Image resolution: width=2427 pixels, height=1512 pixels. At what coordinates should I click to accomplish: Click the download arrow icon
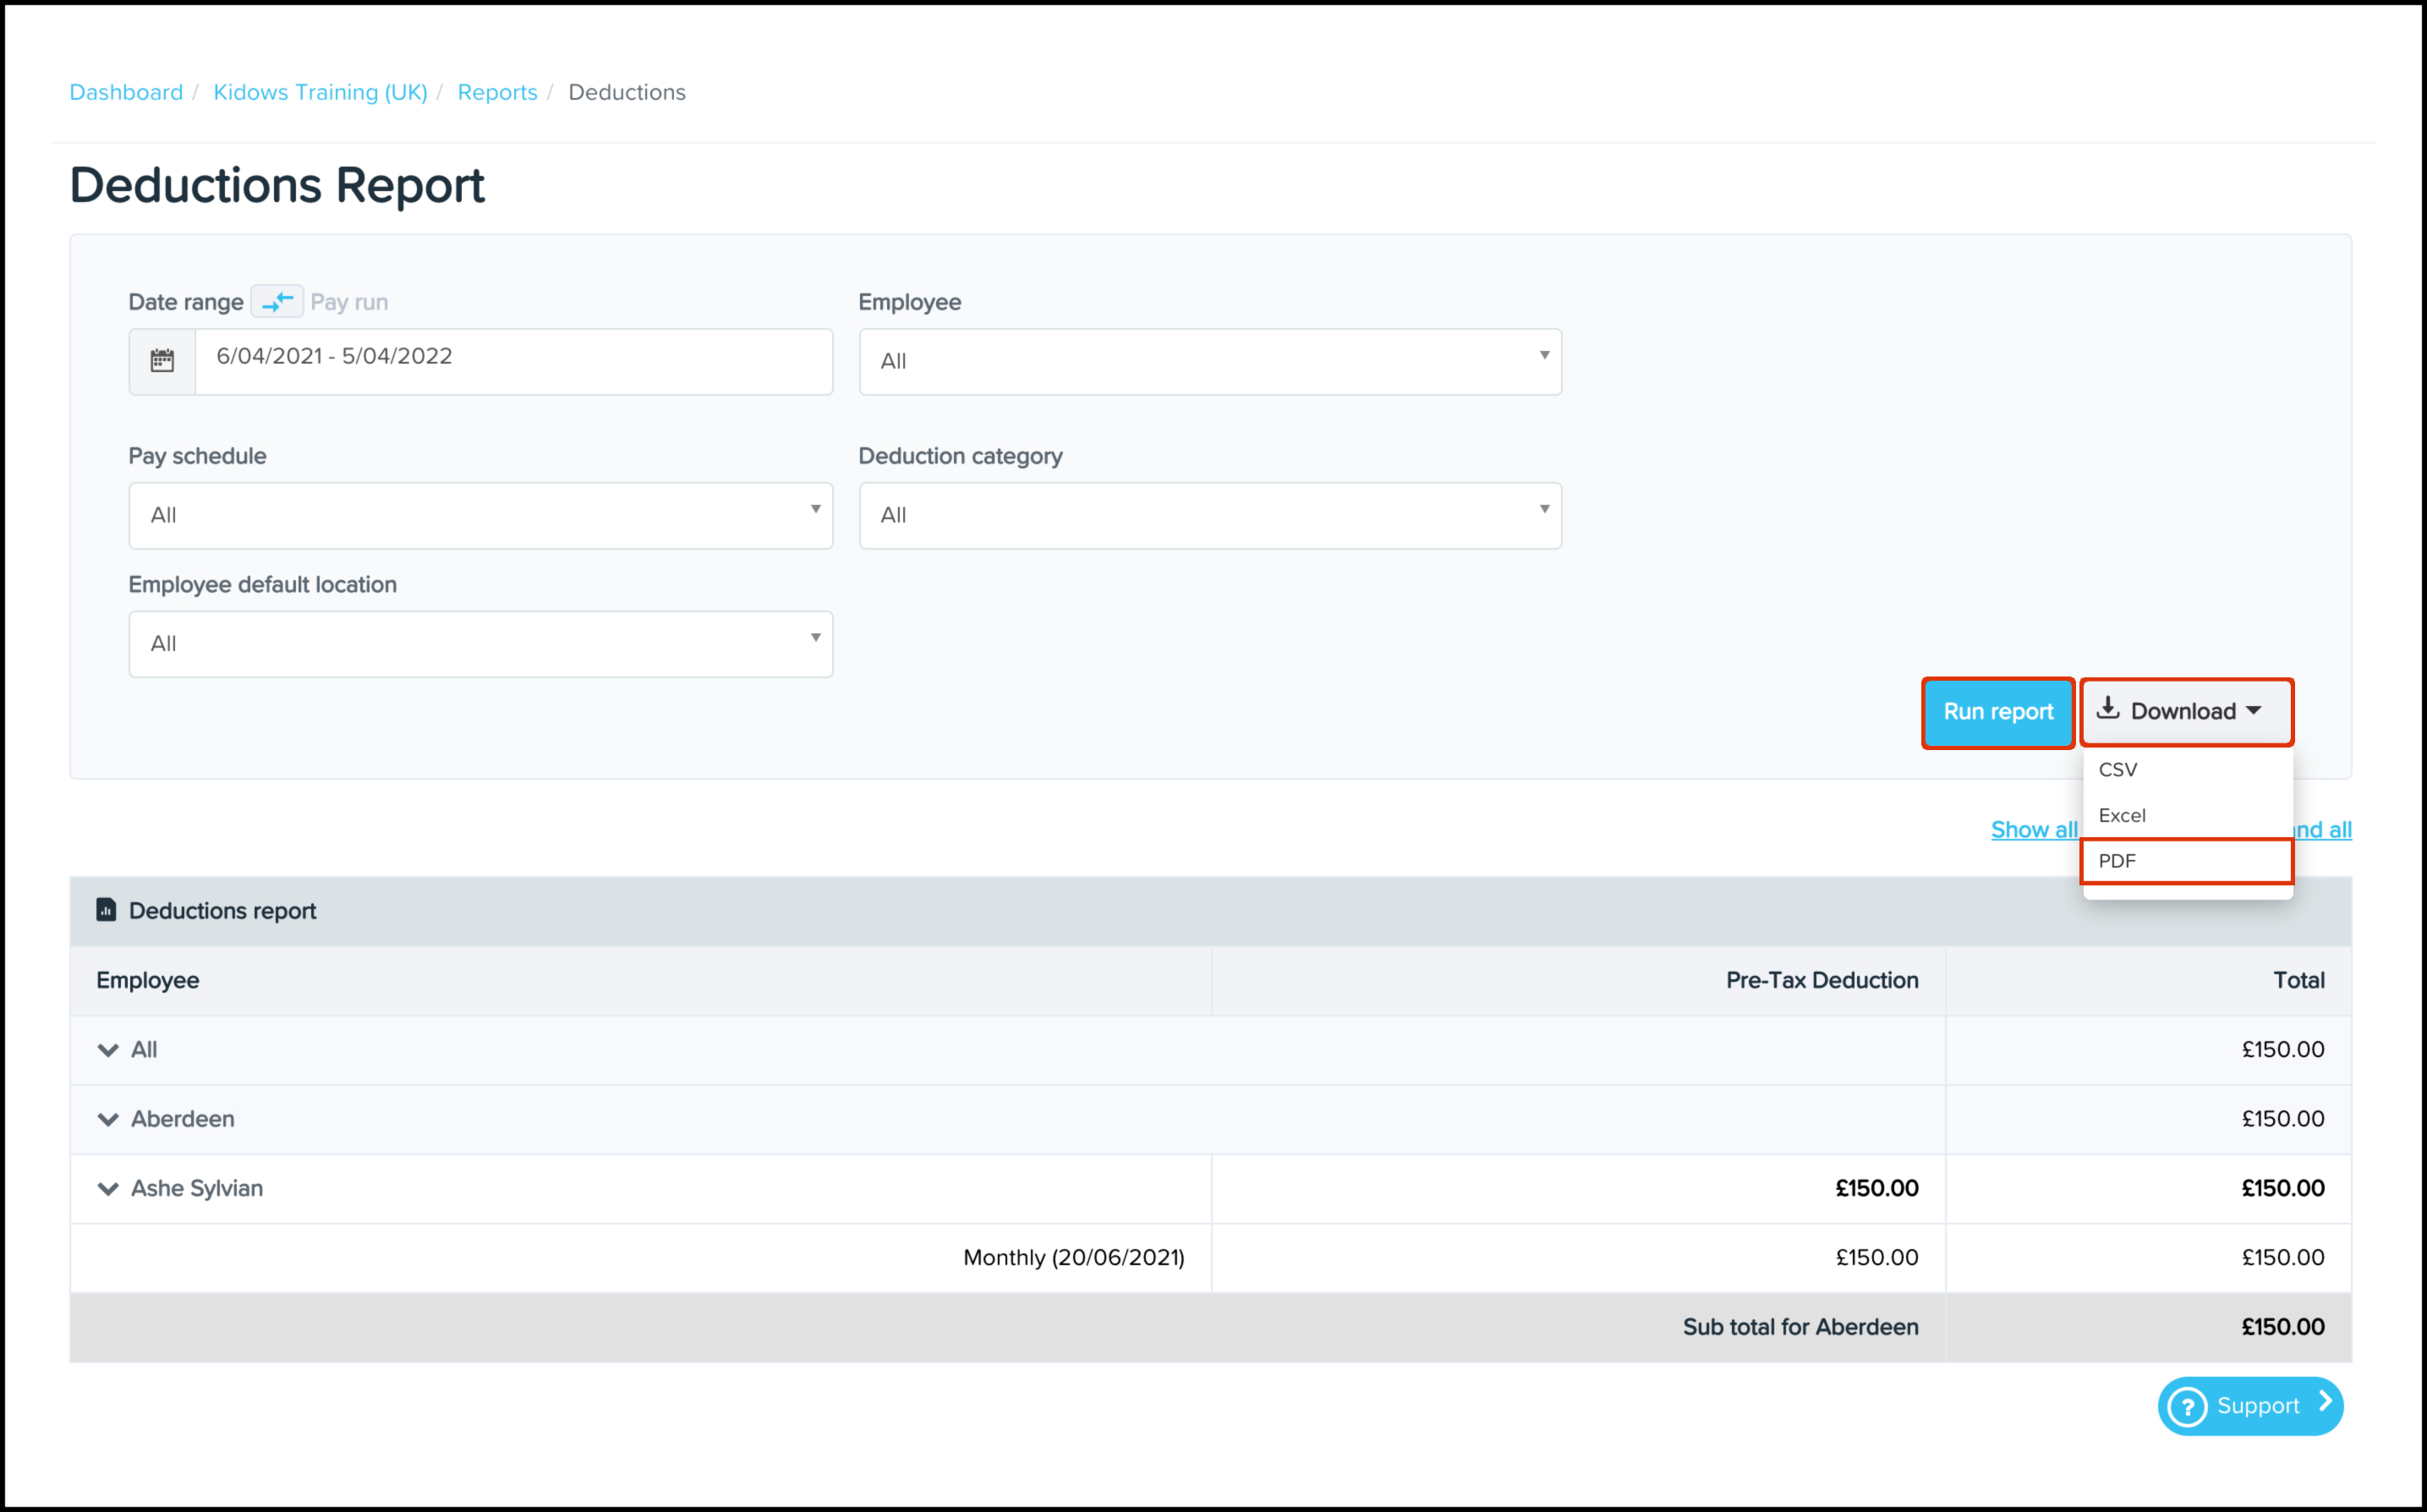pos(2108,709)
